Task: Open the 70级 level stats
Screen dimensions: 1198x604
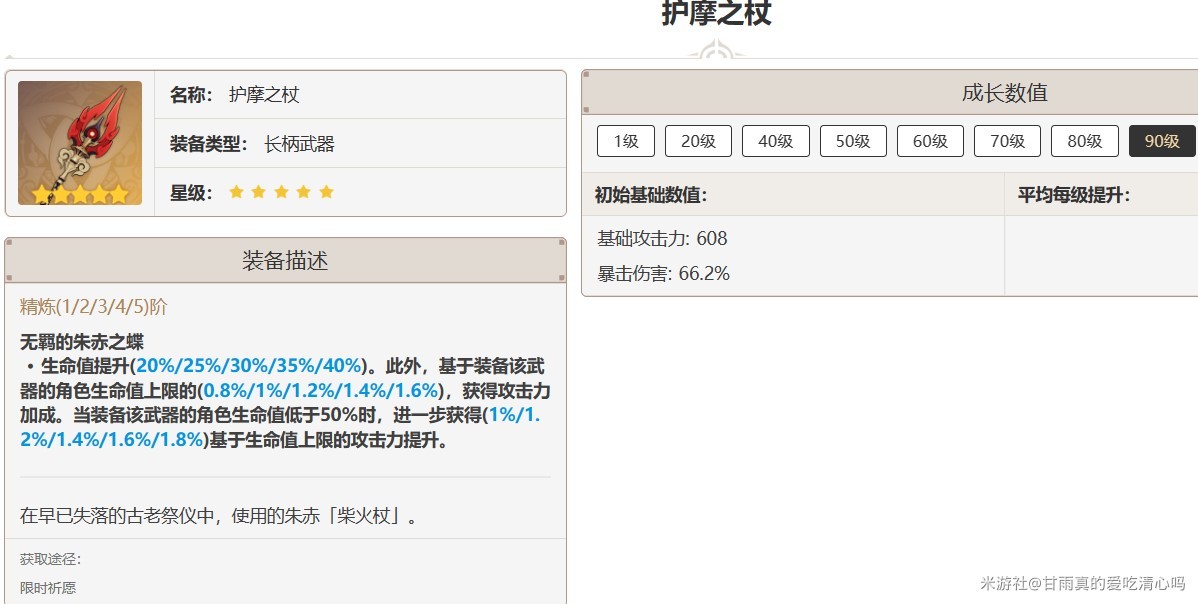Action: (x=1007, y=141)
